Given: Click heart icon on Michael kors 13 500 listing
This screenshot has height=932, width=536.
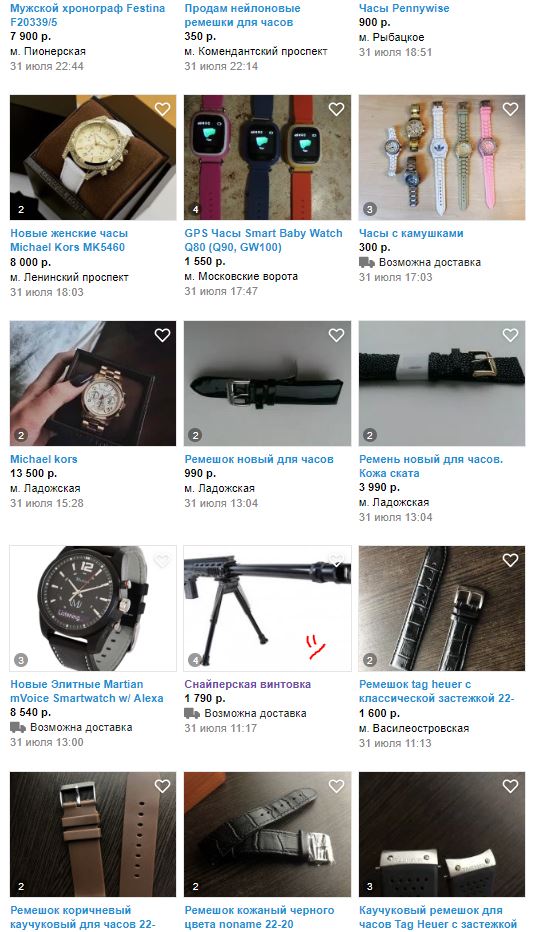Looking at the screenshot, I should (x=162, y=335).
